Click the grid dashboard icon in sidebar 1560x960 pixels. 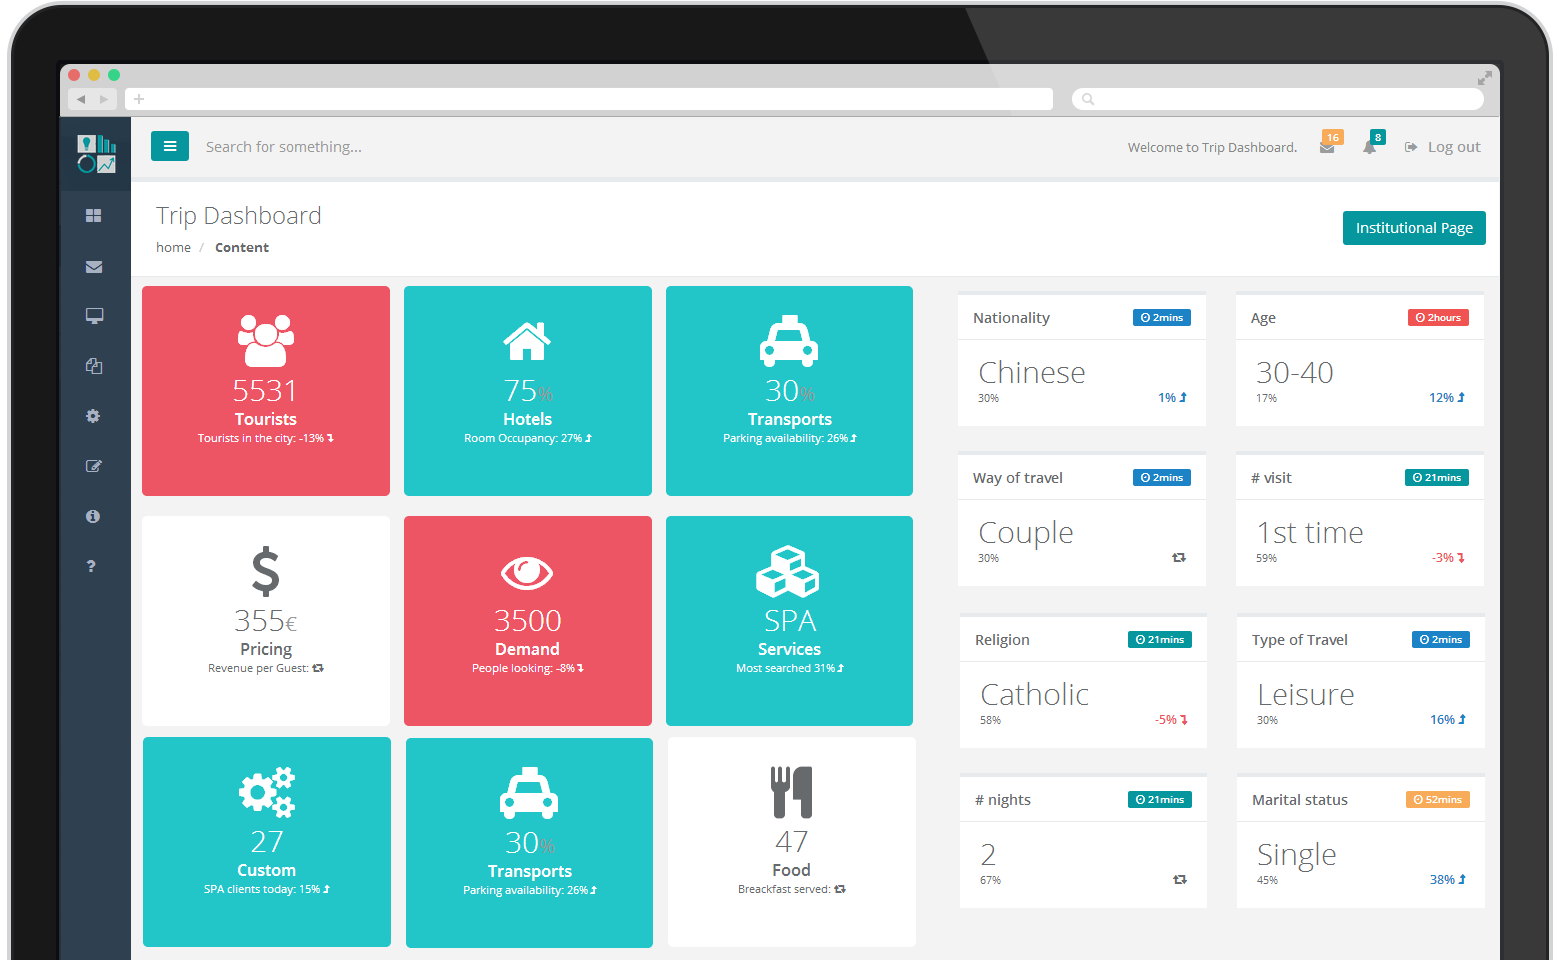point(94,216)
